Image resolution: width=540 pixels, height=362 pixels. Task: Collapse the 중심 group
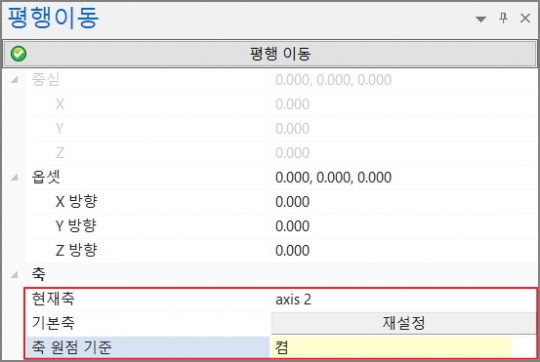point(14,80)
